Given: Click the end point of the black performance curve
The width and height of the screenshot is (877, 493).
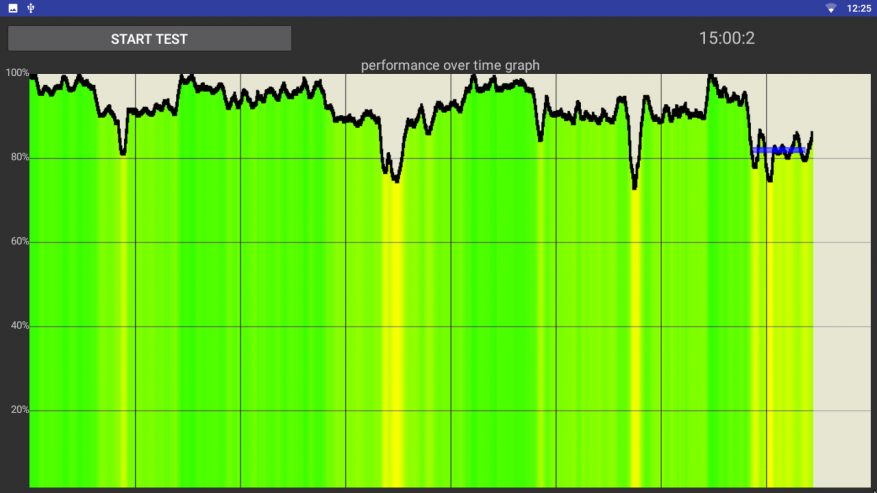Looking at the screenshot, I should pos(812,133).
